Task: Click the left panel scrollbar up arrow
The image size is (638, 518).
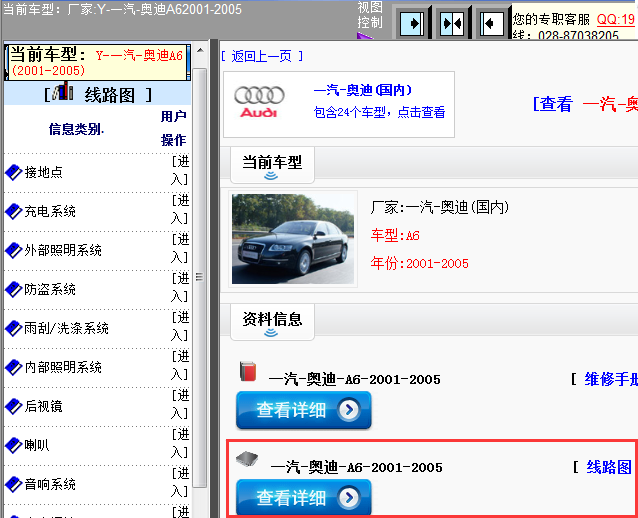Action: click(200, 51)
